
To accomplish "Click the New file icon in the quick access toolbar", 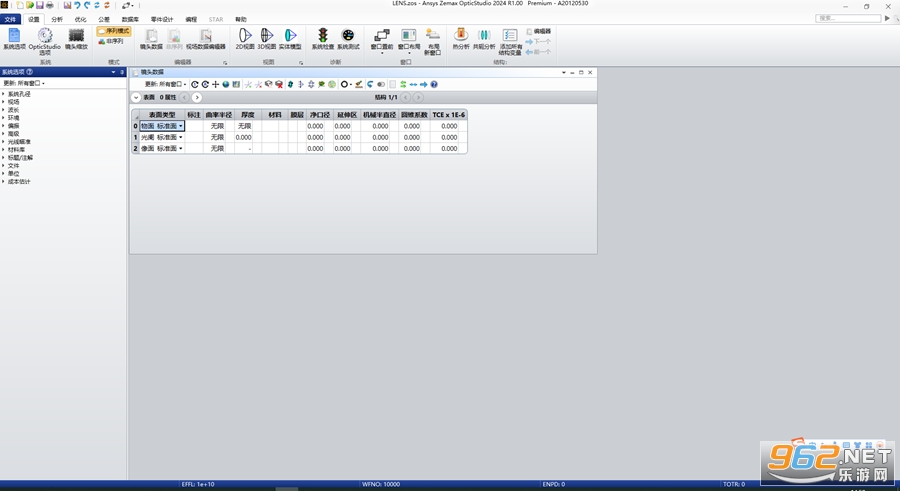I will tap(20, 5).
